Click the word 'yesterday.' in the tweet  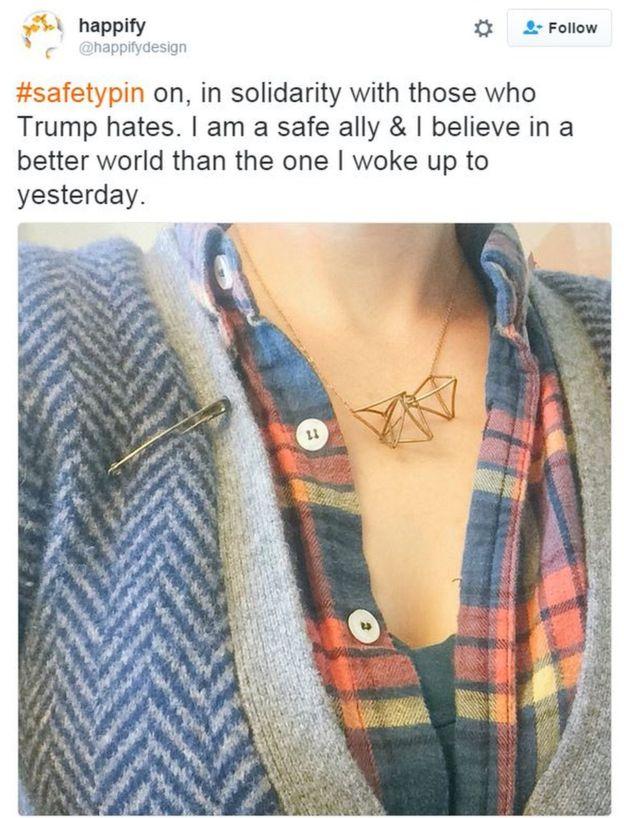click(x=80, y=196)
